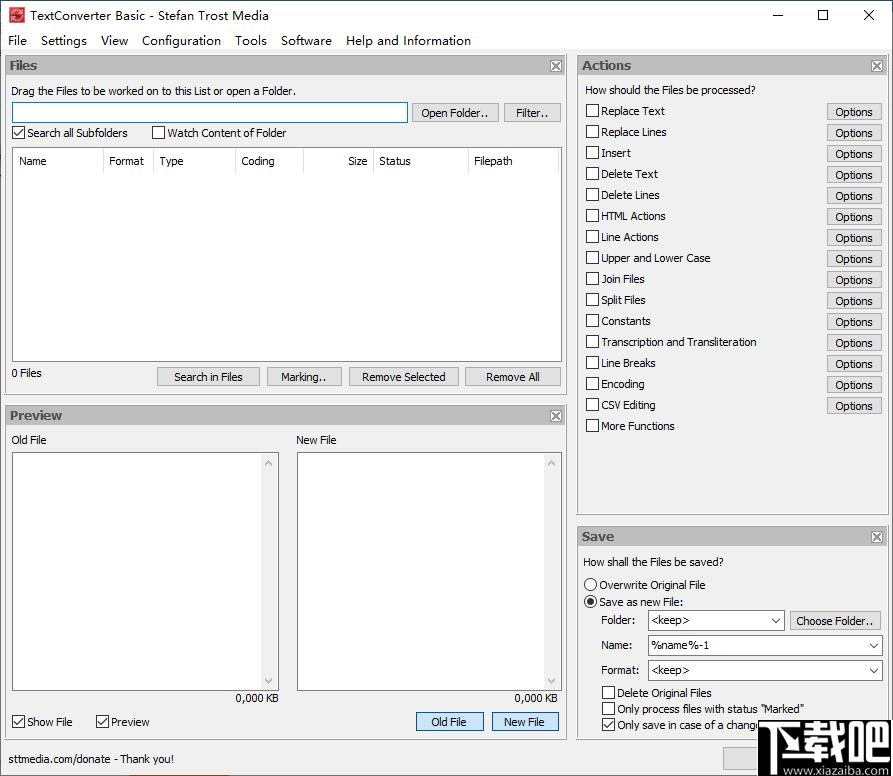Screen dimensions: 893x776
Task: Expand the Format dropdown
Action: 874,671
